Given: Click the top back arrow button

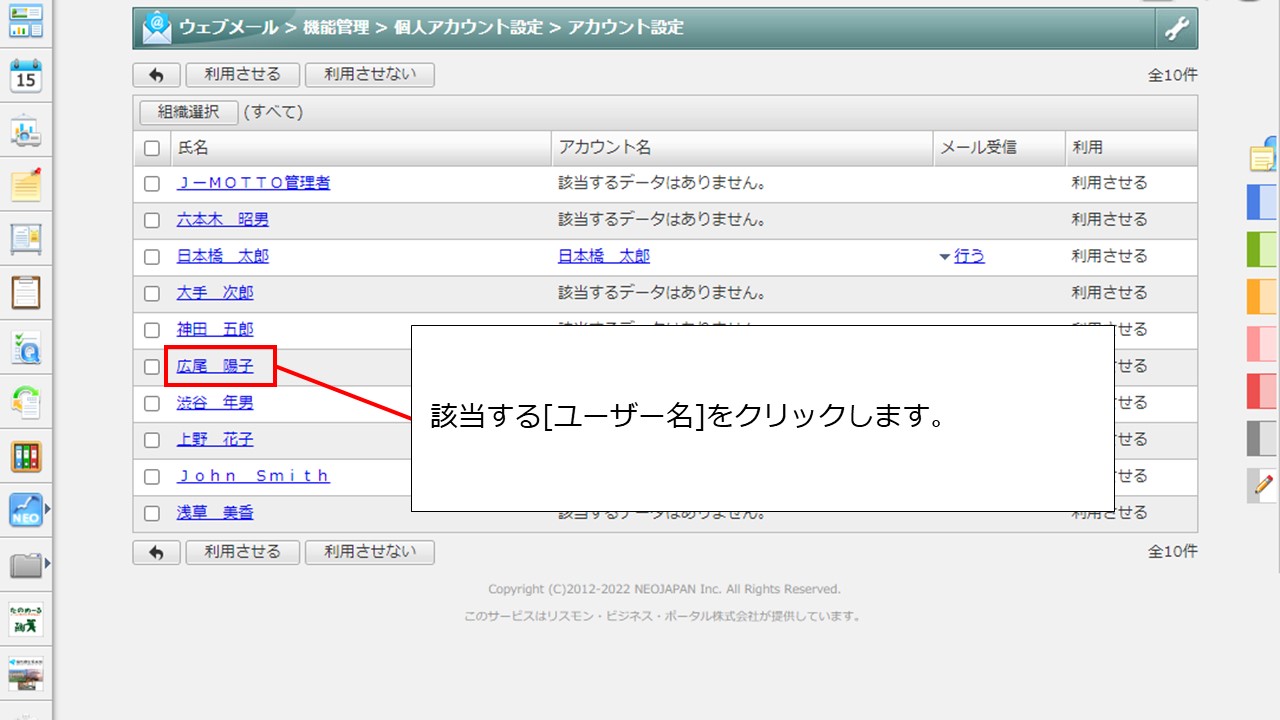Looking at the screenshot, I should [156, 75].
